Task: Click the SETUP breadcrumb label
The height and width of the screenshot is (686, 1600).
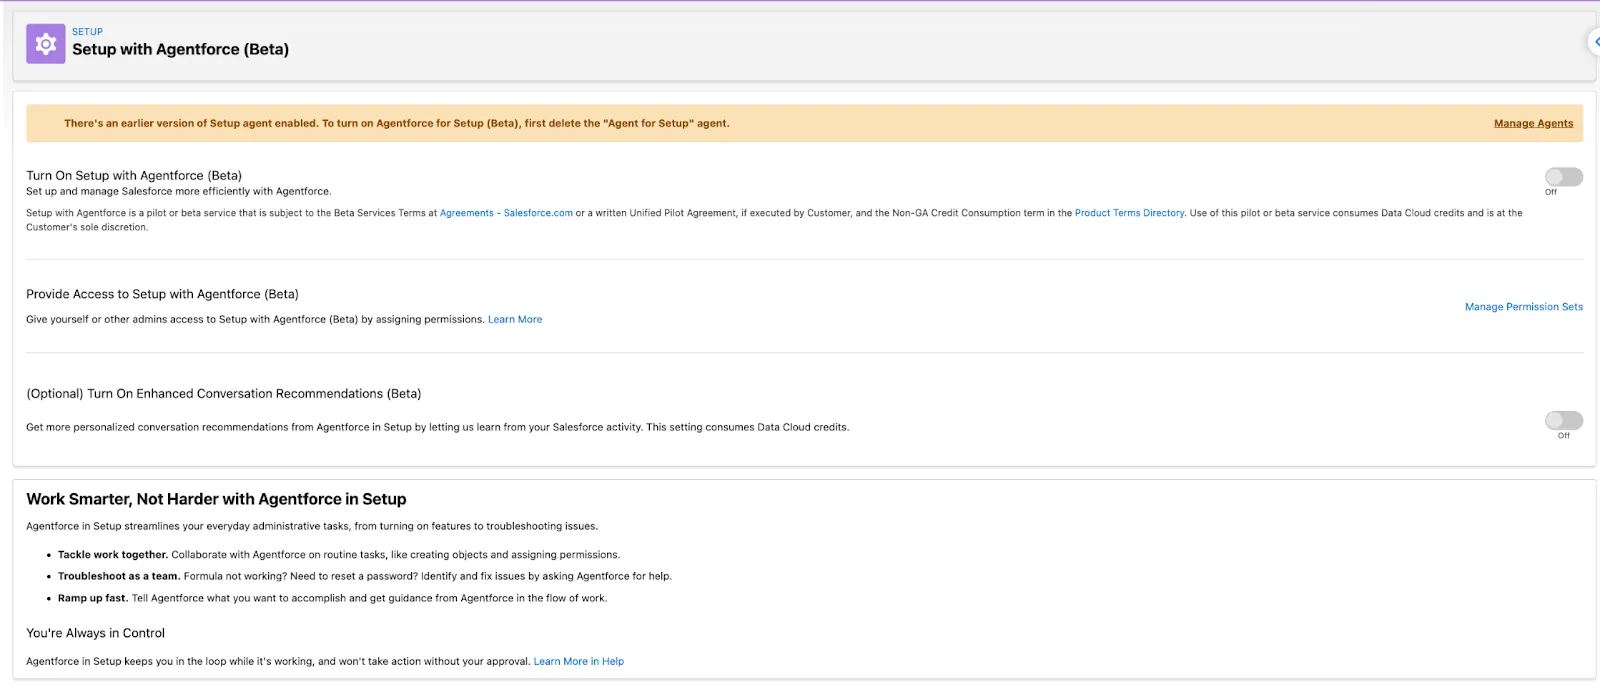Action: (x=87, y=32)
